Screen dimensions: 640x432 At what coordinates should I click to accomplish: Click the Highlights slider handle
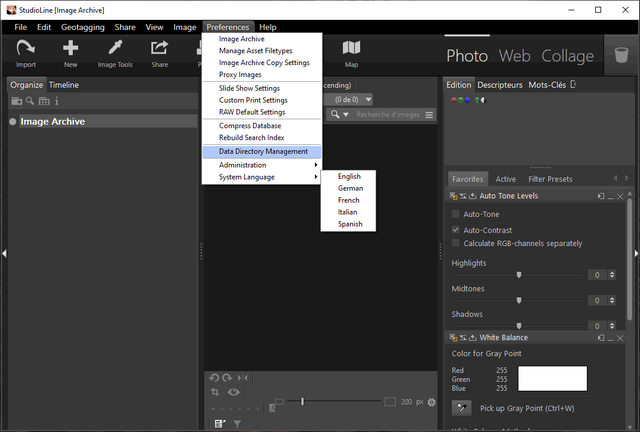[x=519, y=274]
